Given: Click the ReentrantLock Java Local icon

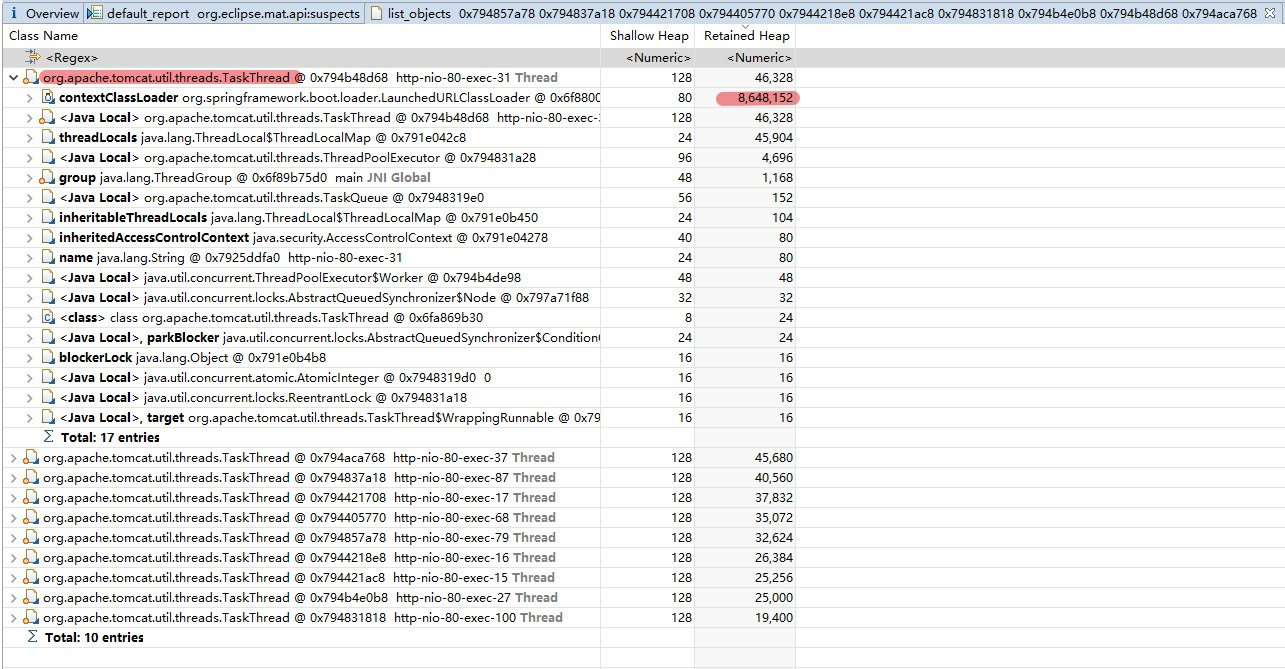Looking at the screenshot, I should 48,398.
